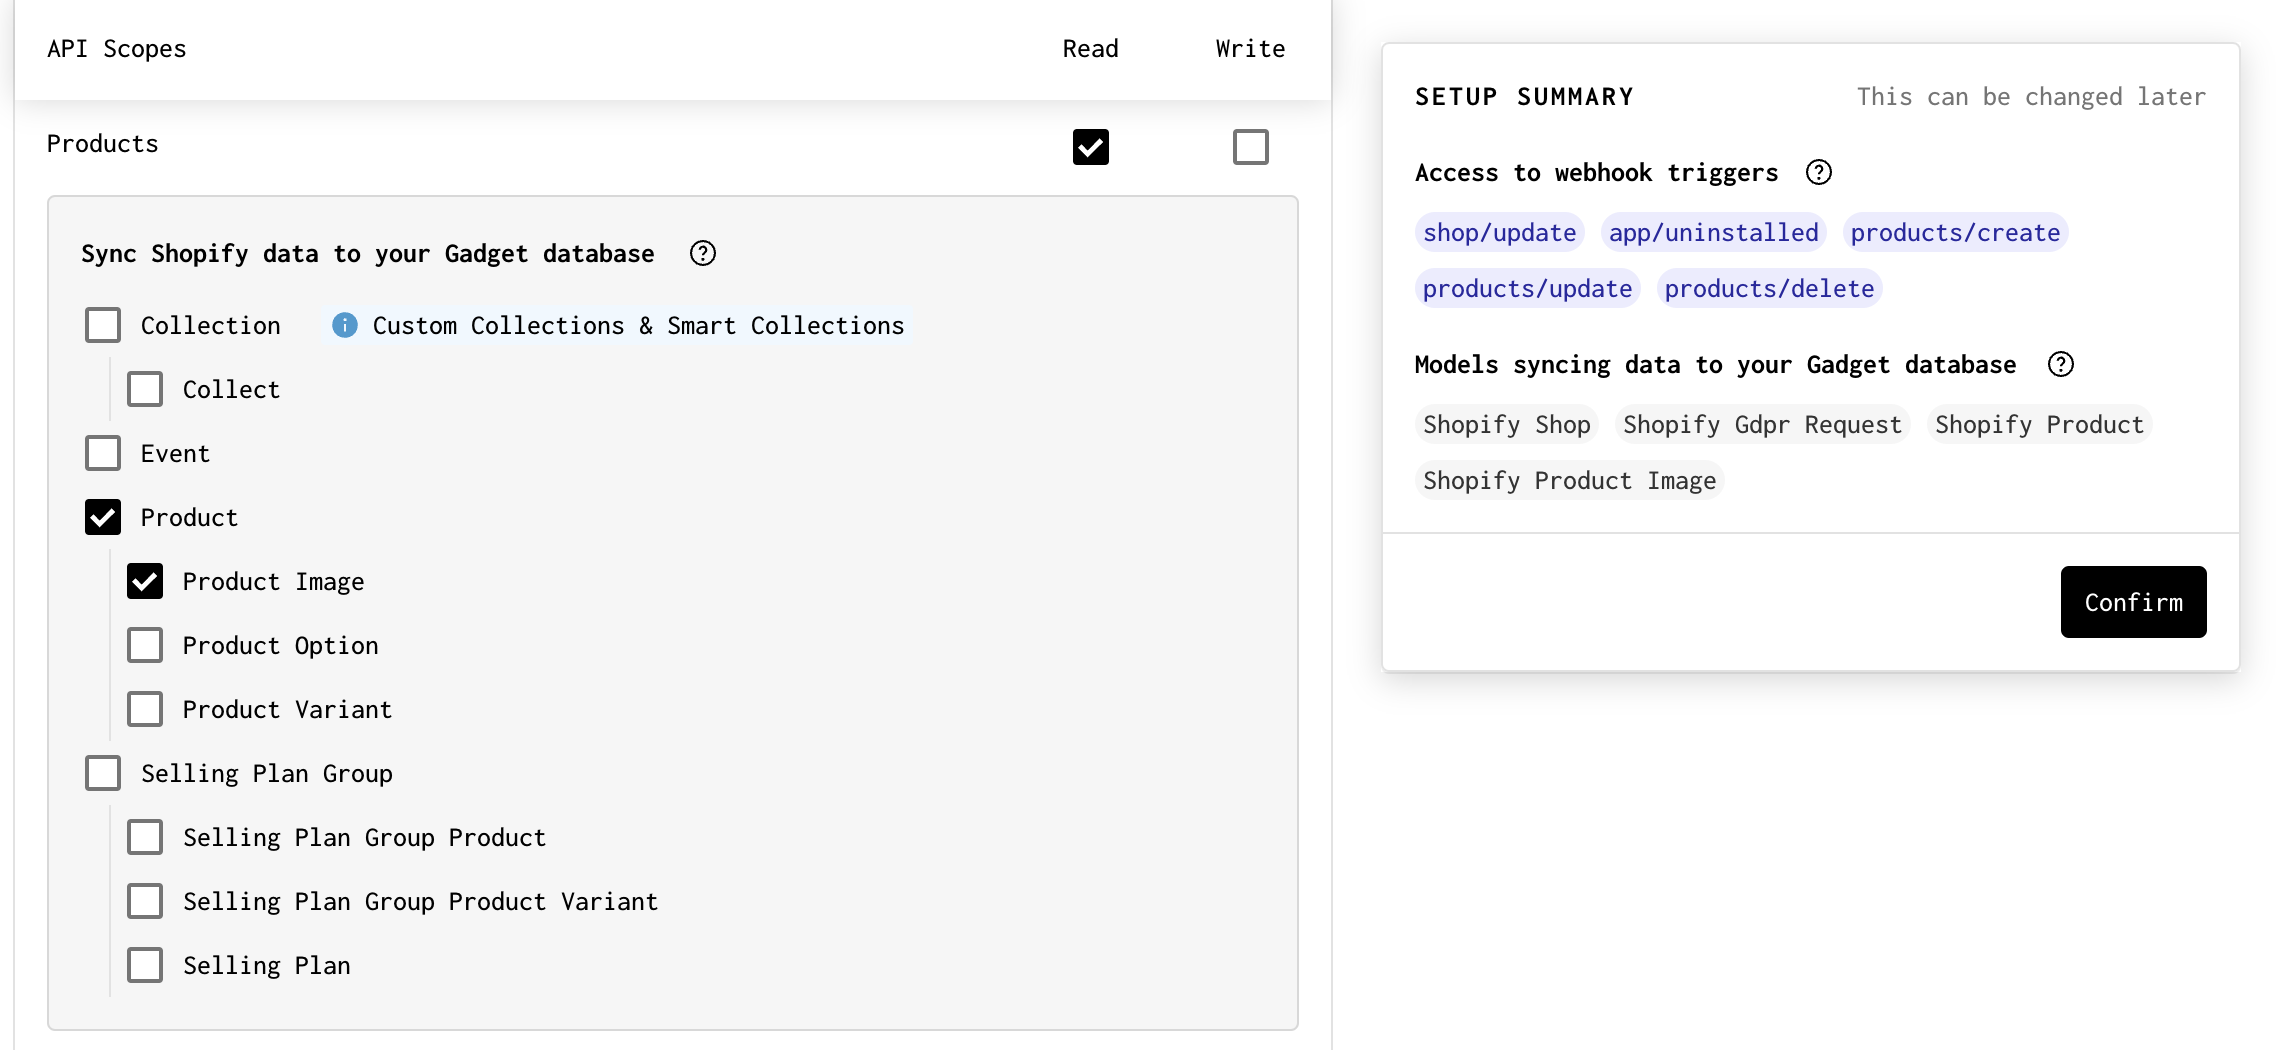This screenshot has width=2296, height=1050.
Task: Click help icon beside Access to webhook triggers
Action: click(x=1820, y=172)
